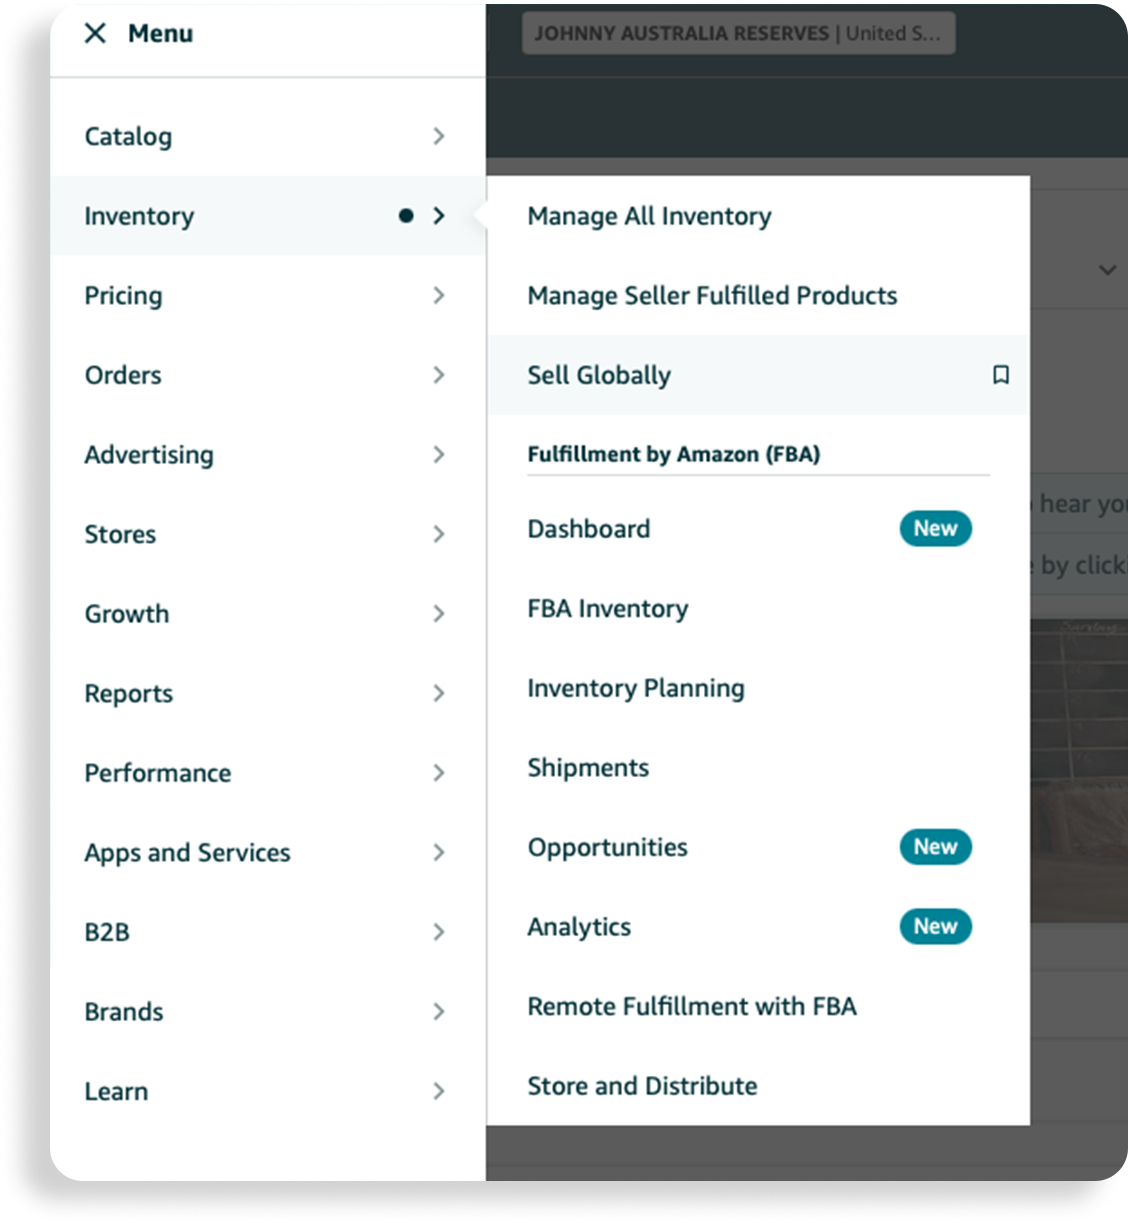Open Store and Distribute link
The height and width of the screenshot is (1223, 1128).
click(x=642, y=1086)
